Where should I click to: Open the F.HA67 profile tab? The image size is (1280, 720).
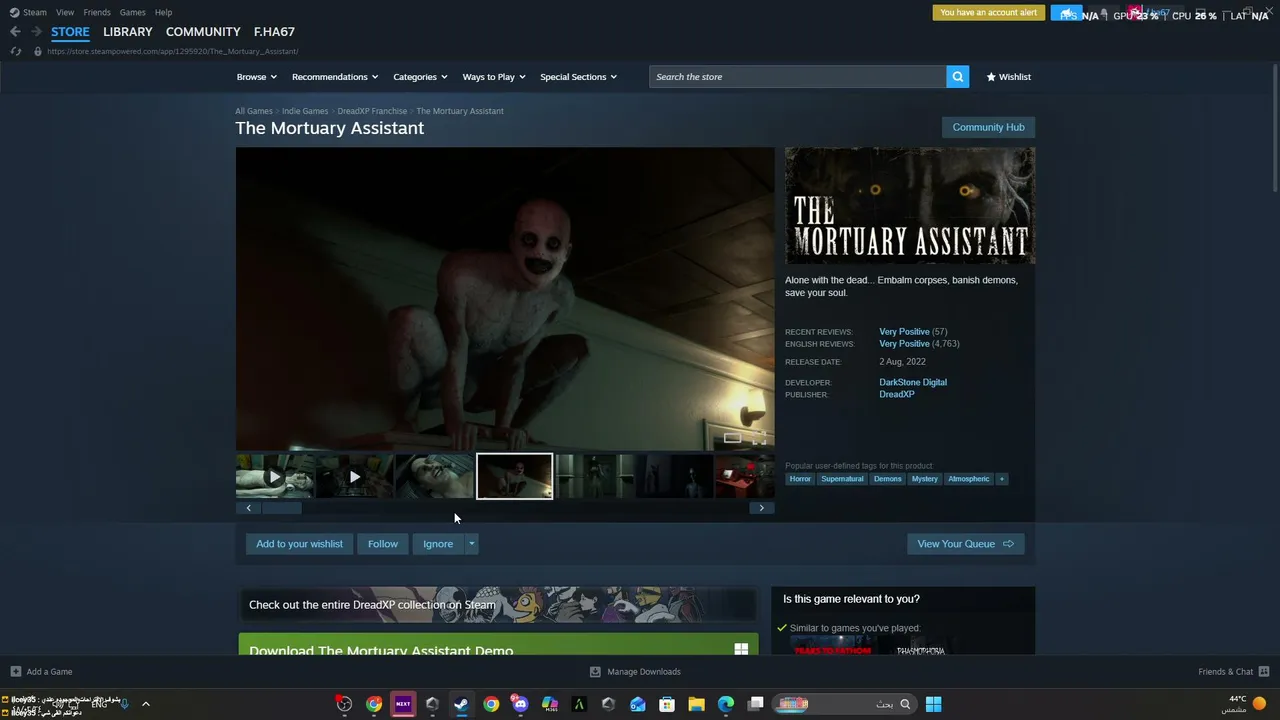coord(274,32)
